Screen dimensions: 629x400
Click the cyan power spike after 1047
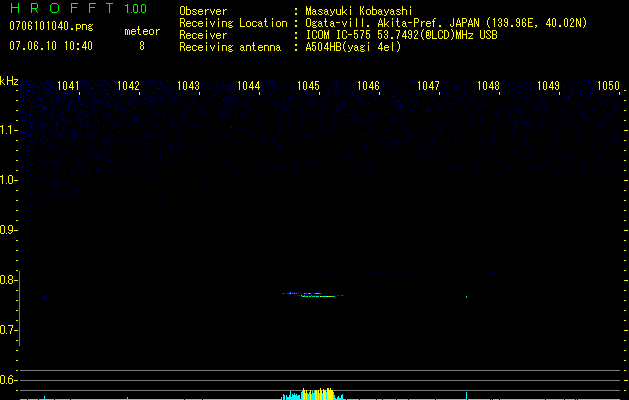point(467,395)
